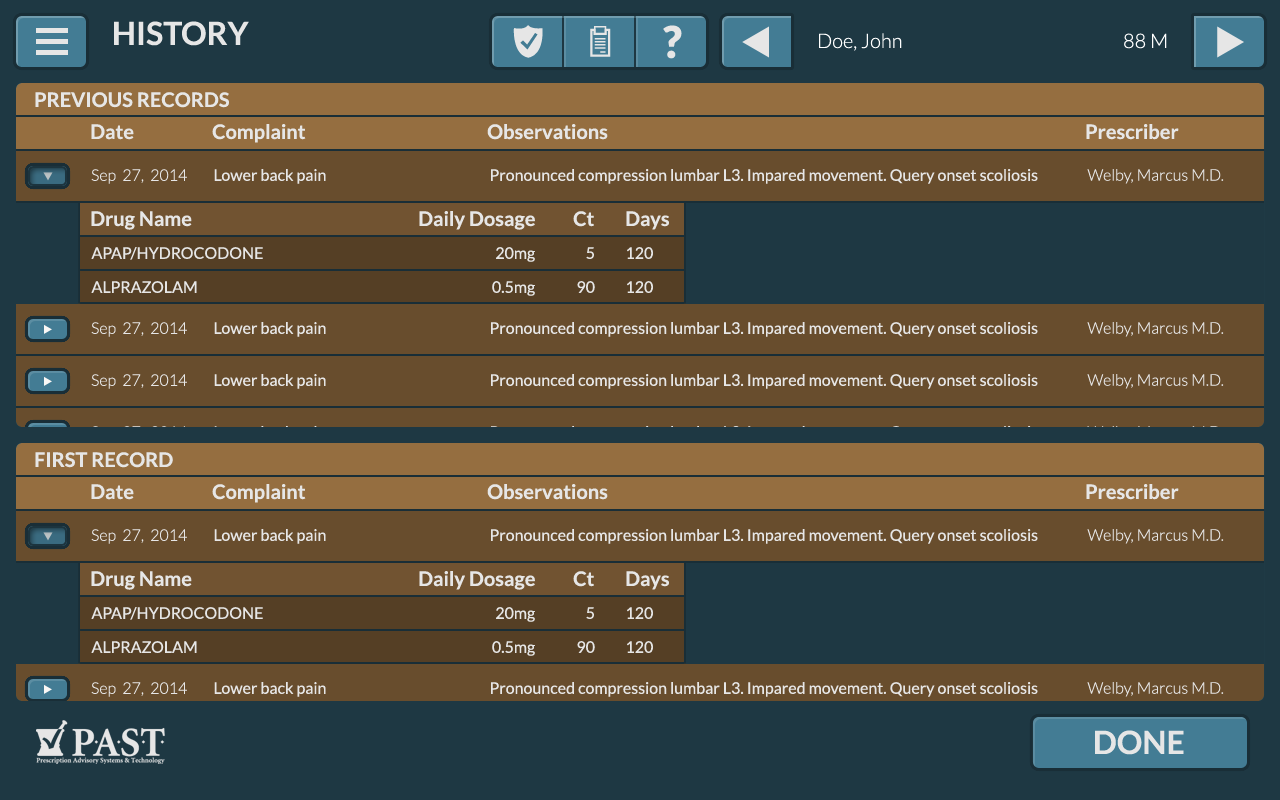Select patient name Doe, John
Screen dimensions: 1280x800
tap(859, 42)
